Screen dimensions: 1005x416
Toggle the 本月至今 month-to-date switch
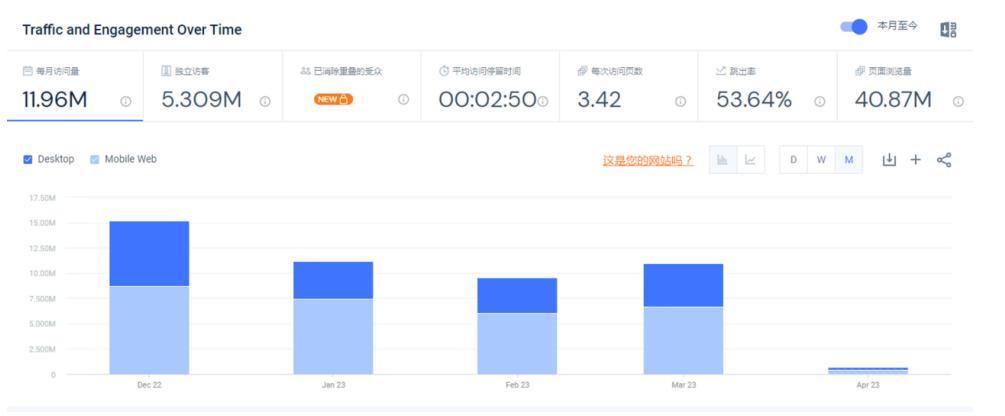[853, 27]
